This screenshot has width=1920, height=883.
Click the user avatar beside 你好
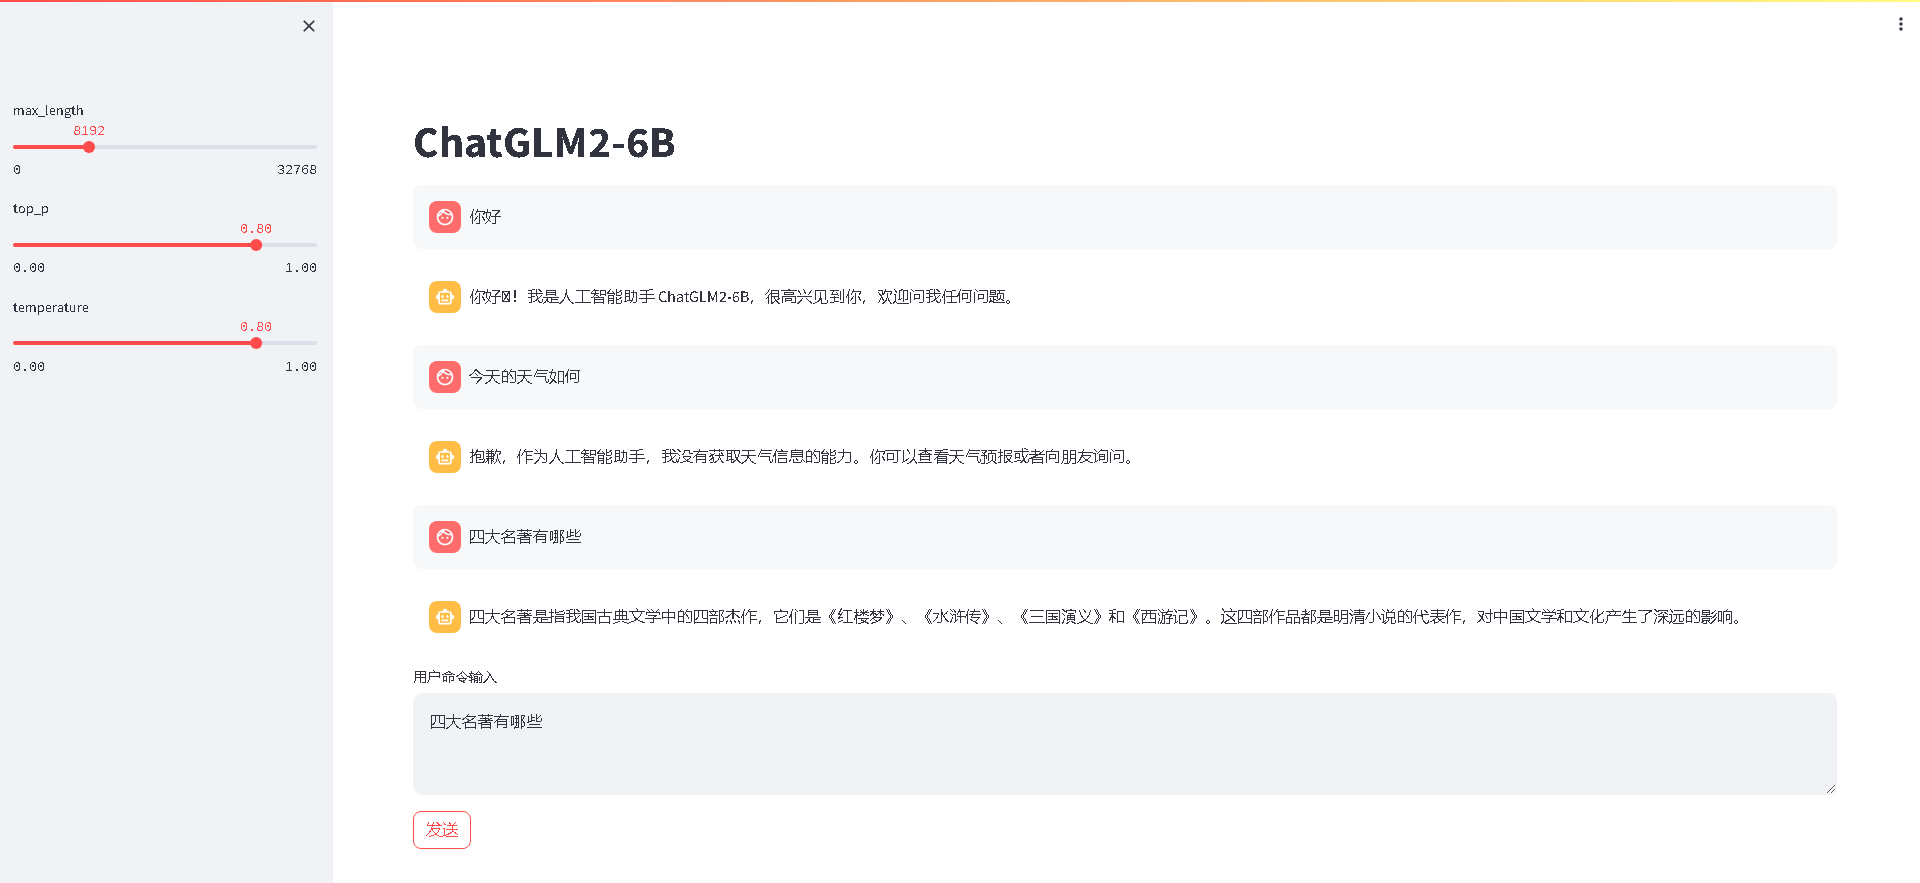[x=445, y=217]
